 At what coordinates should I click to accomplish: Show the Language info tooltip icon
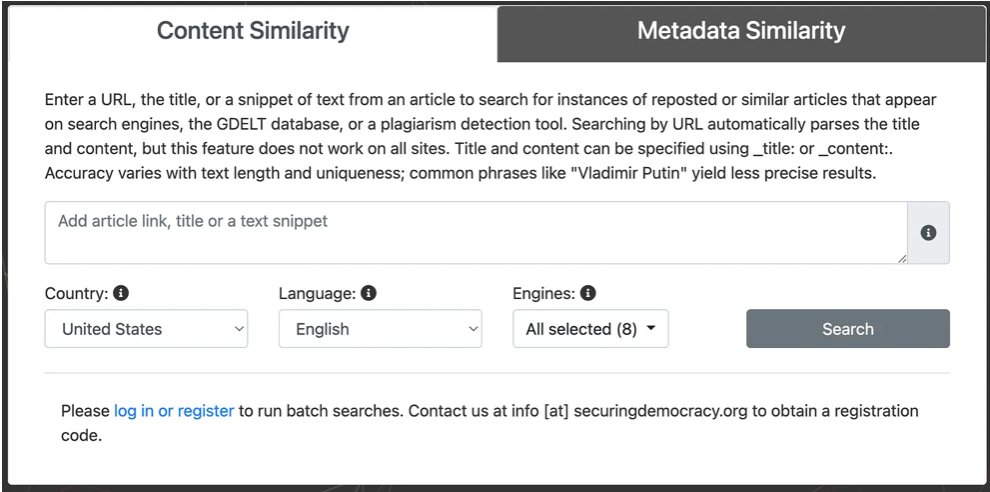coord(368,294)
